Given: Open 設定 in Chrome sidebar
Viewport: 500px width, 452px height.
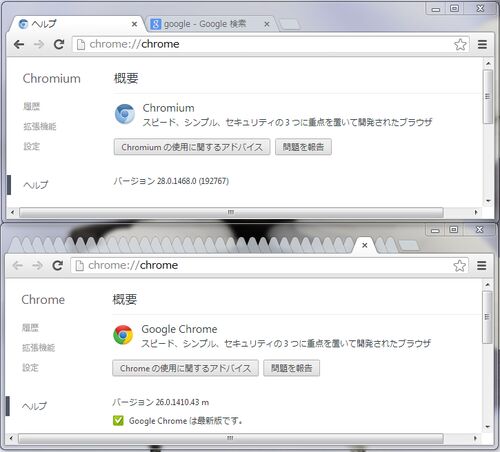Looking at the screenshot, I should pos(30,368).
